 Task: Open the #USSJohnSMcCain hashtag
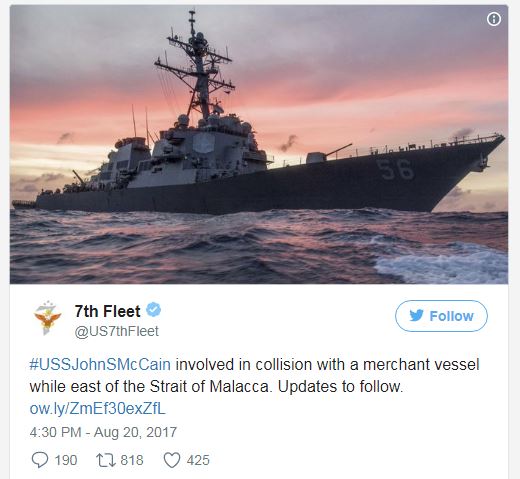coord(100,364)
